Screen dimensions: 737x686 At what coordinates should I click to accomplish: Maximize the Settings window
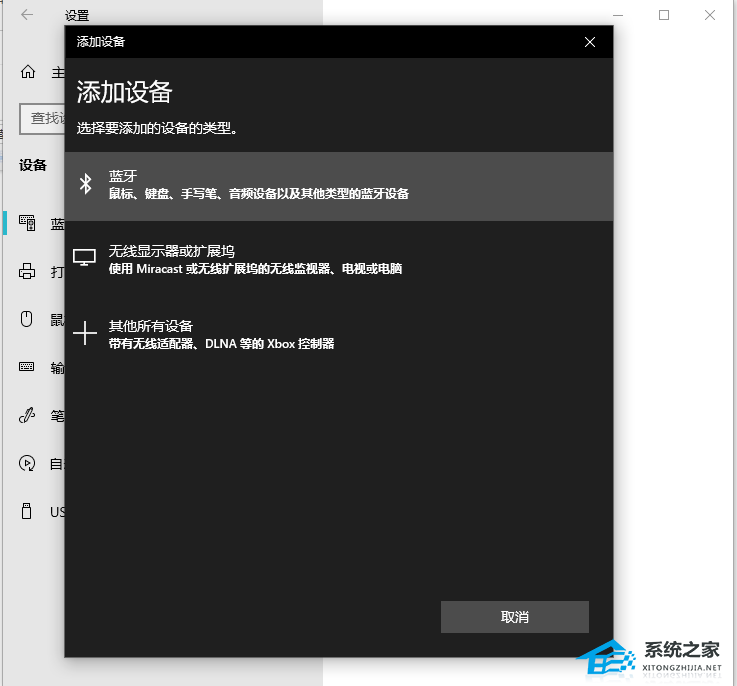[664, 15]
